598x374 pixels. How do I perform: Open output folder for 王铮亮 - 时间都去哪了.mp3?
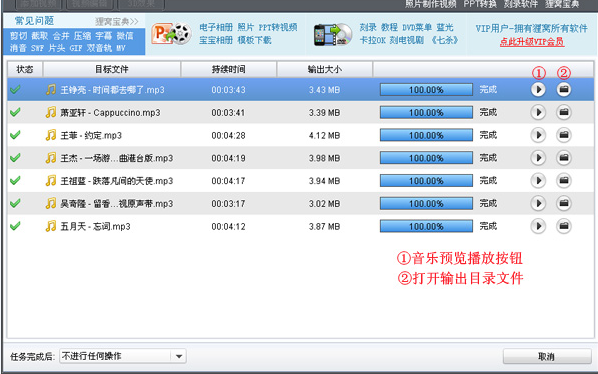(x=564, y=90)
